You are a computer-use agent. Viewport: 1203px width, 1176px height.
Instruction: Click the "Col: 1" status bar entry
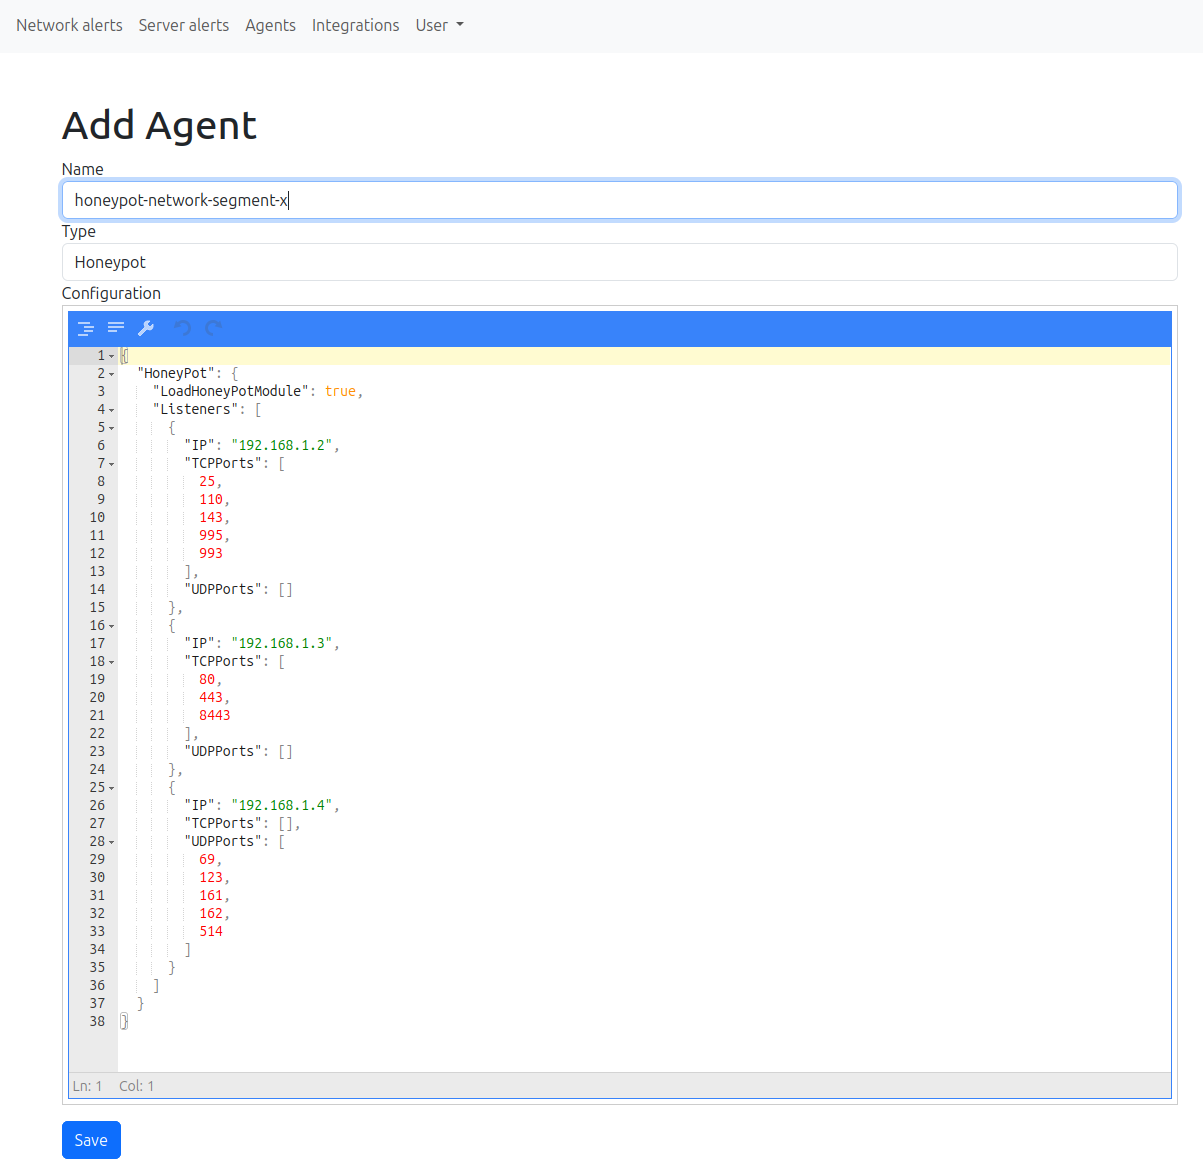[x=136, y=1086]
